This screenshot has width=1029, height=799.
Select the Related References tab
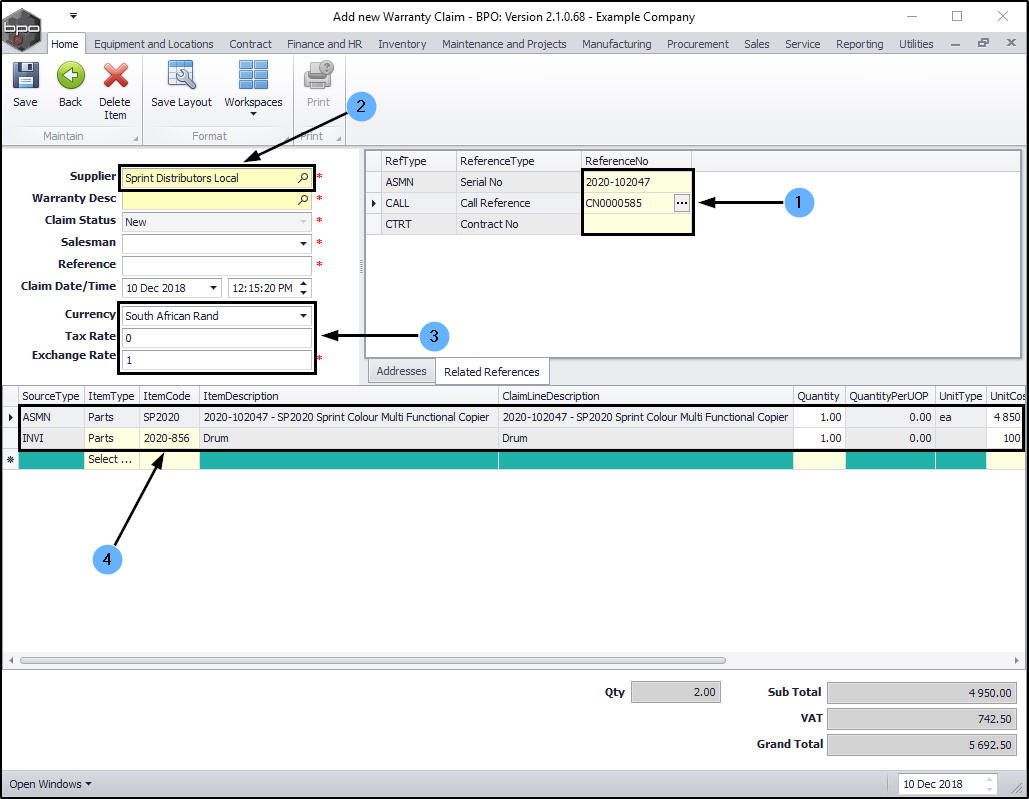pos(492,371)
